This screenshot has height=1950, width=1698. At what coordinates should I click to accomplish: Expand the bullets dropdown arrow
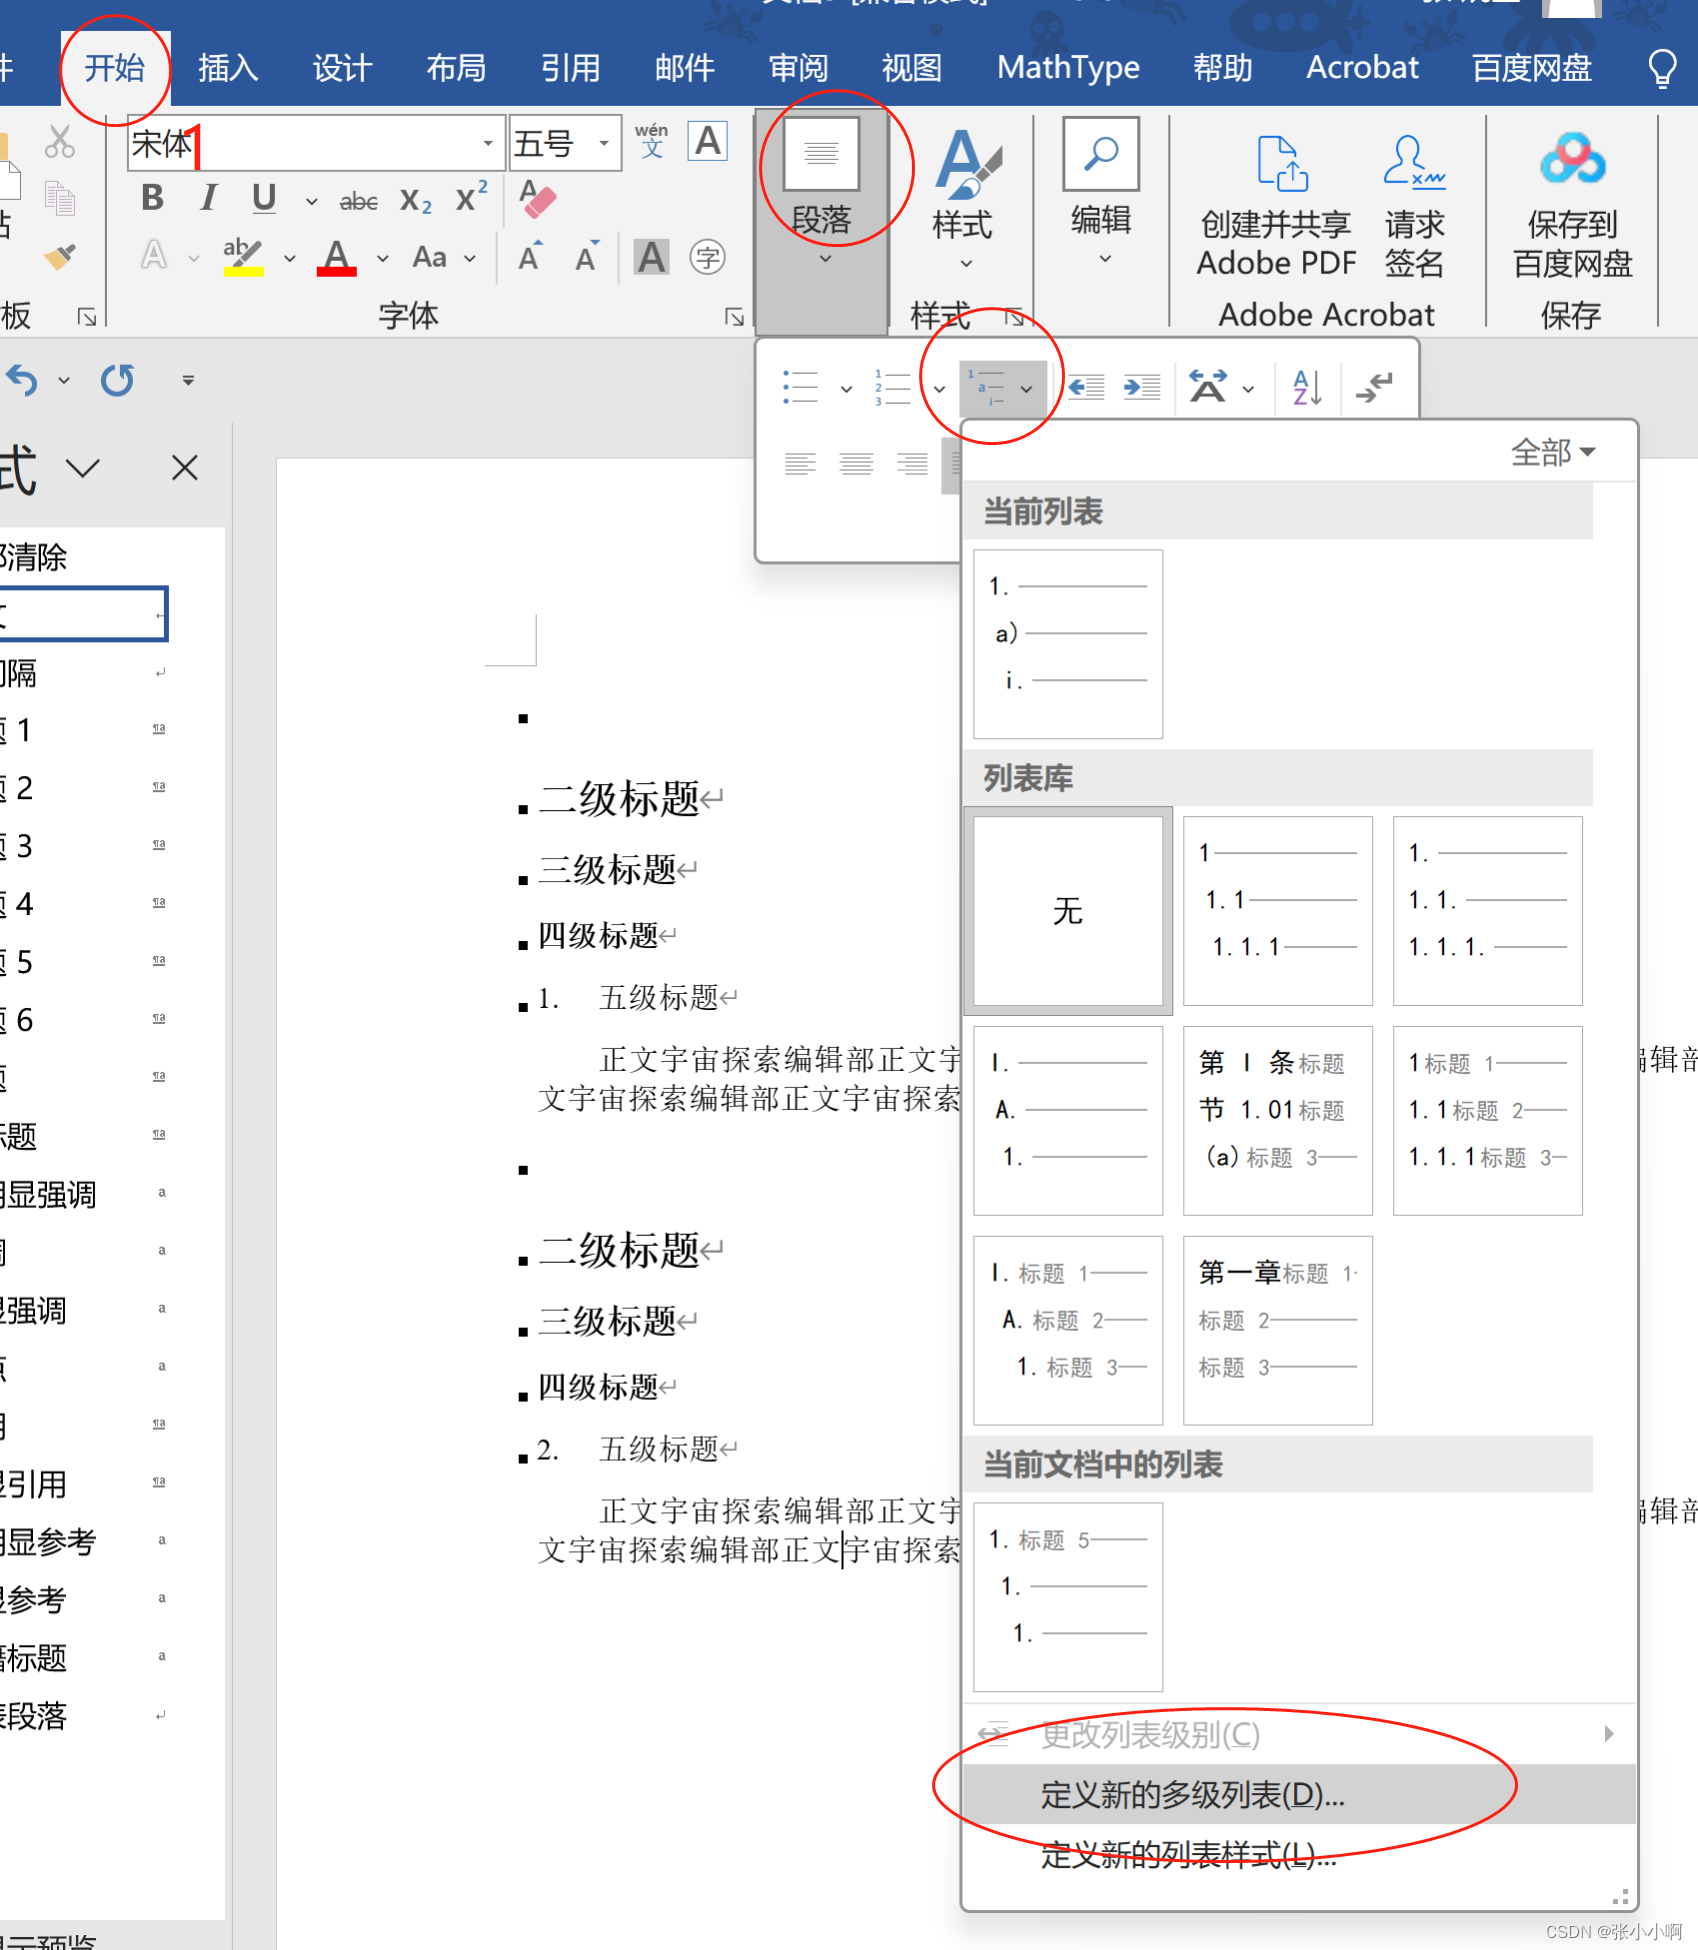point(846,389)
